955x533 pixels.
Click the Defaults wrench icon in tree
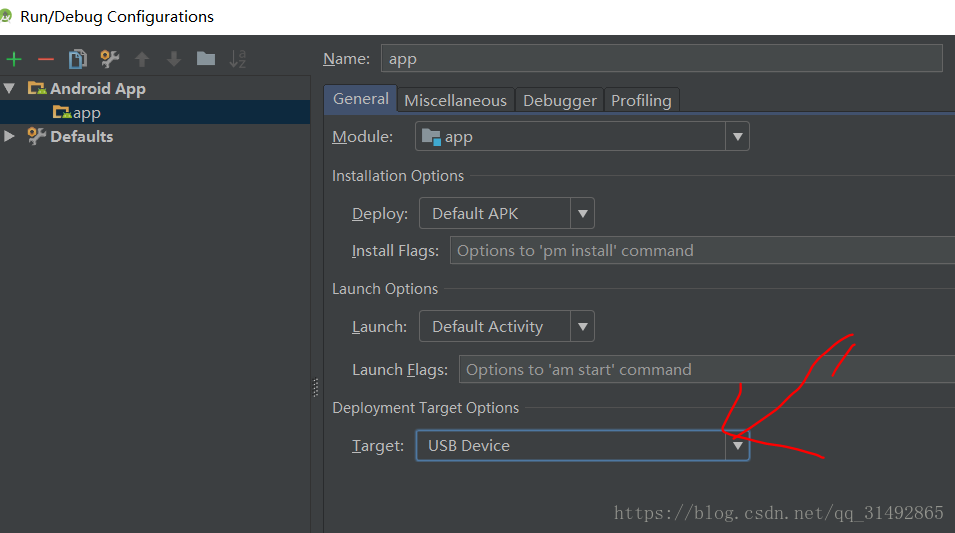[37, 136]
